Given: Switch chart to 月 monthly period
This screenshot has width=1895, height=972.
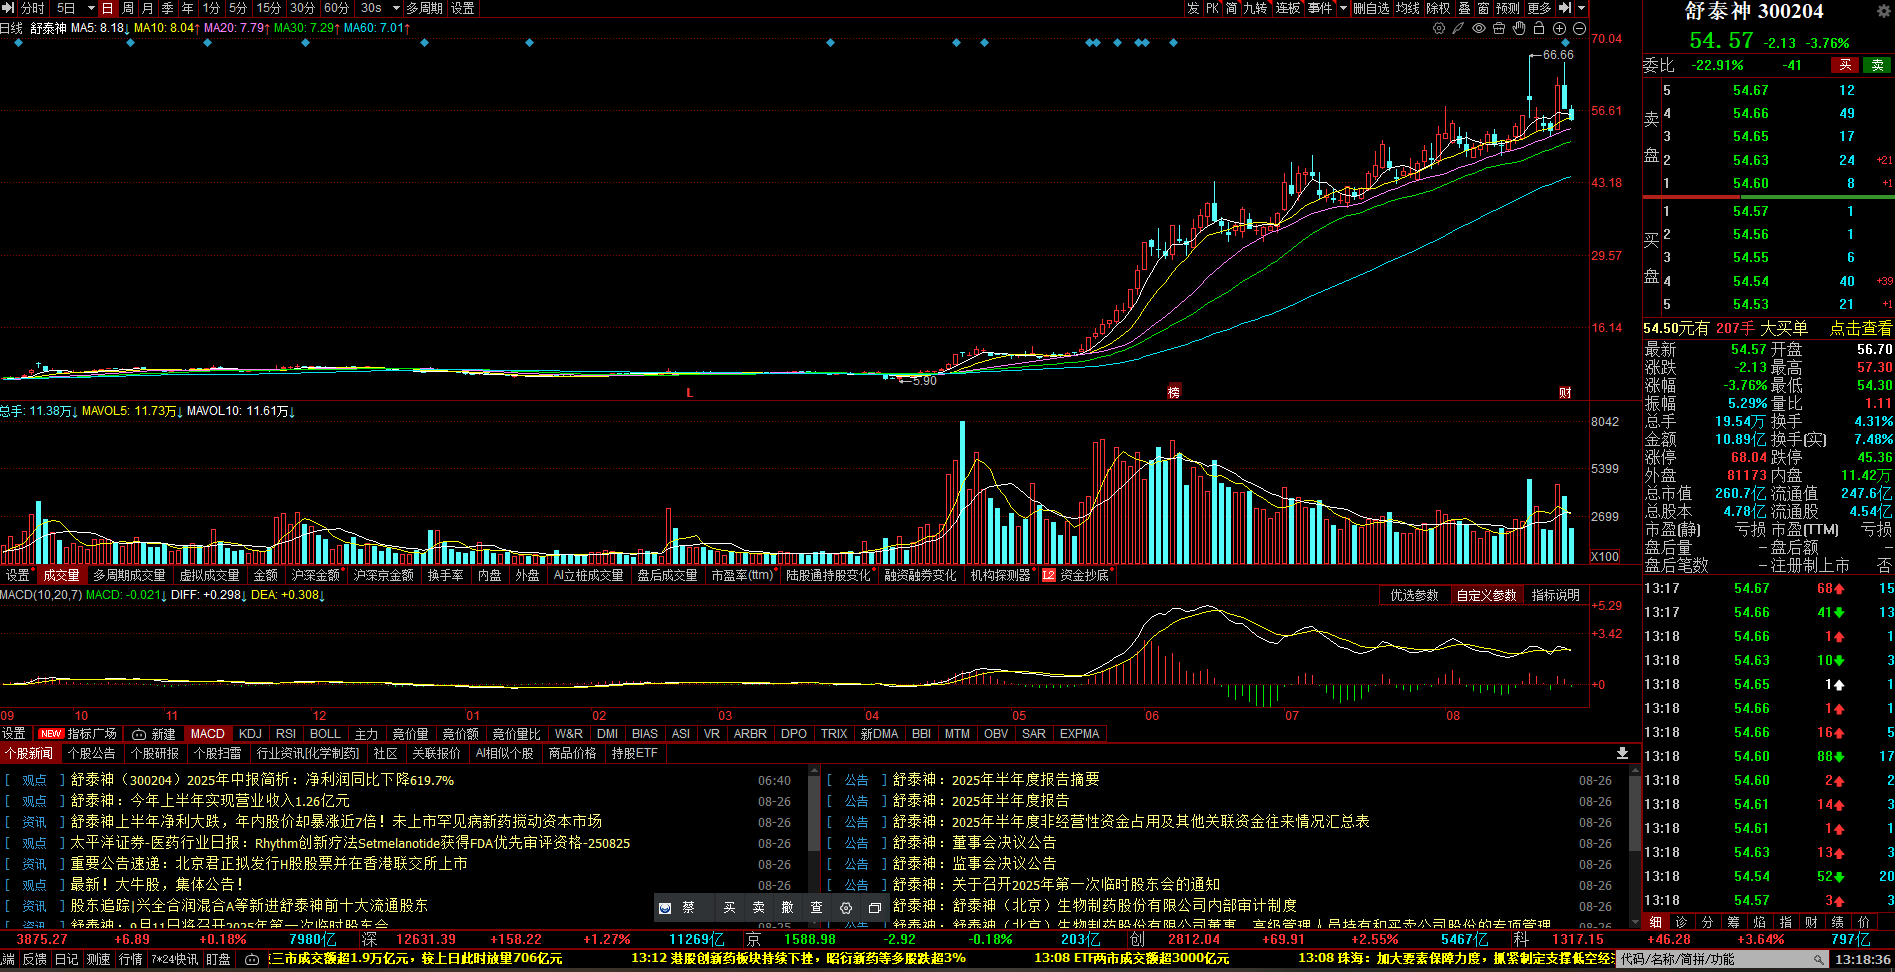Looking at the screenshot, I should (148, 8).
